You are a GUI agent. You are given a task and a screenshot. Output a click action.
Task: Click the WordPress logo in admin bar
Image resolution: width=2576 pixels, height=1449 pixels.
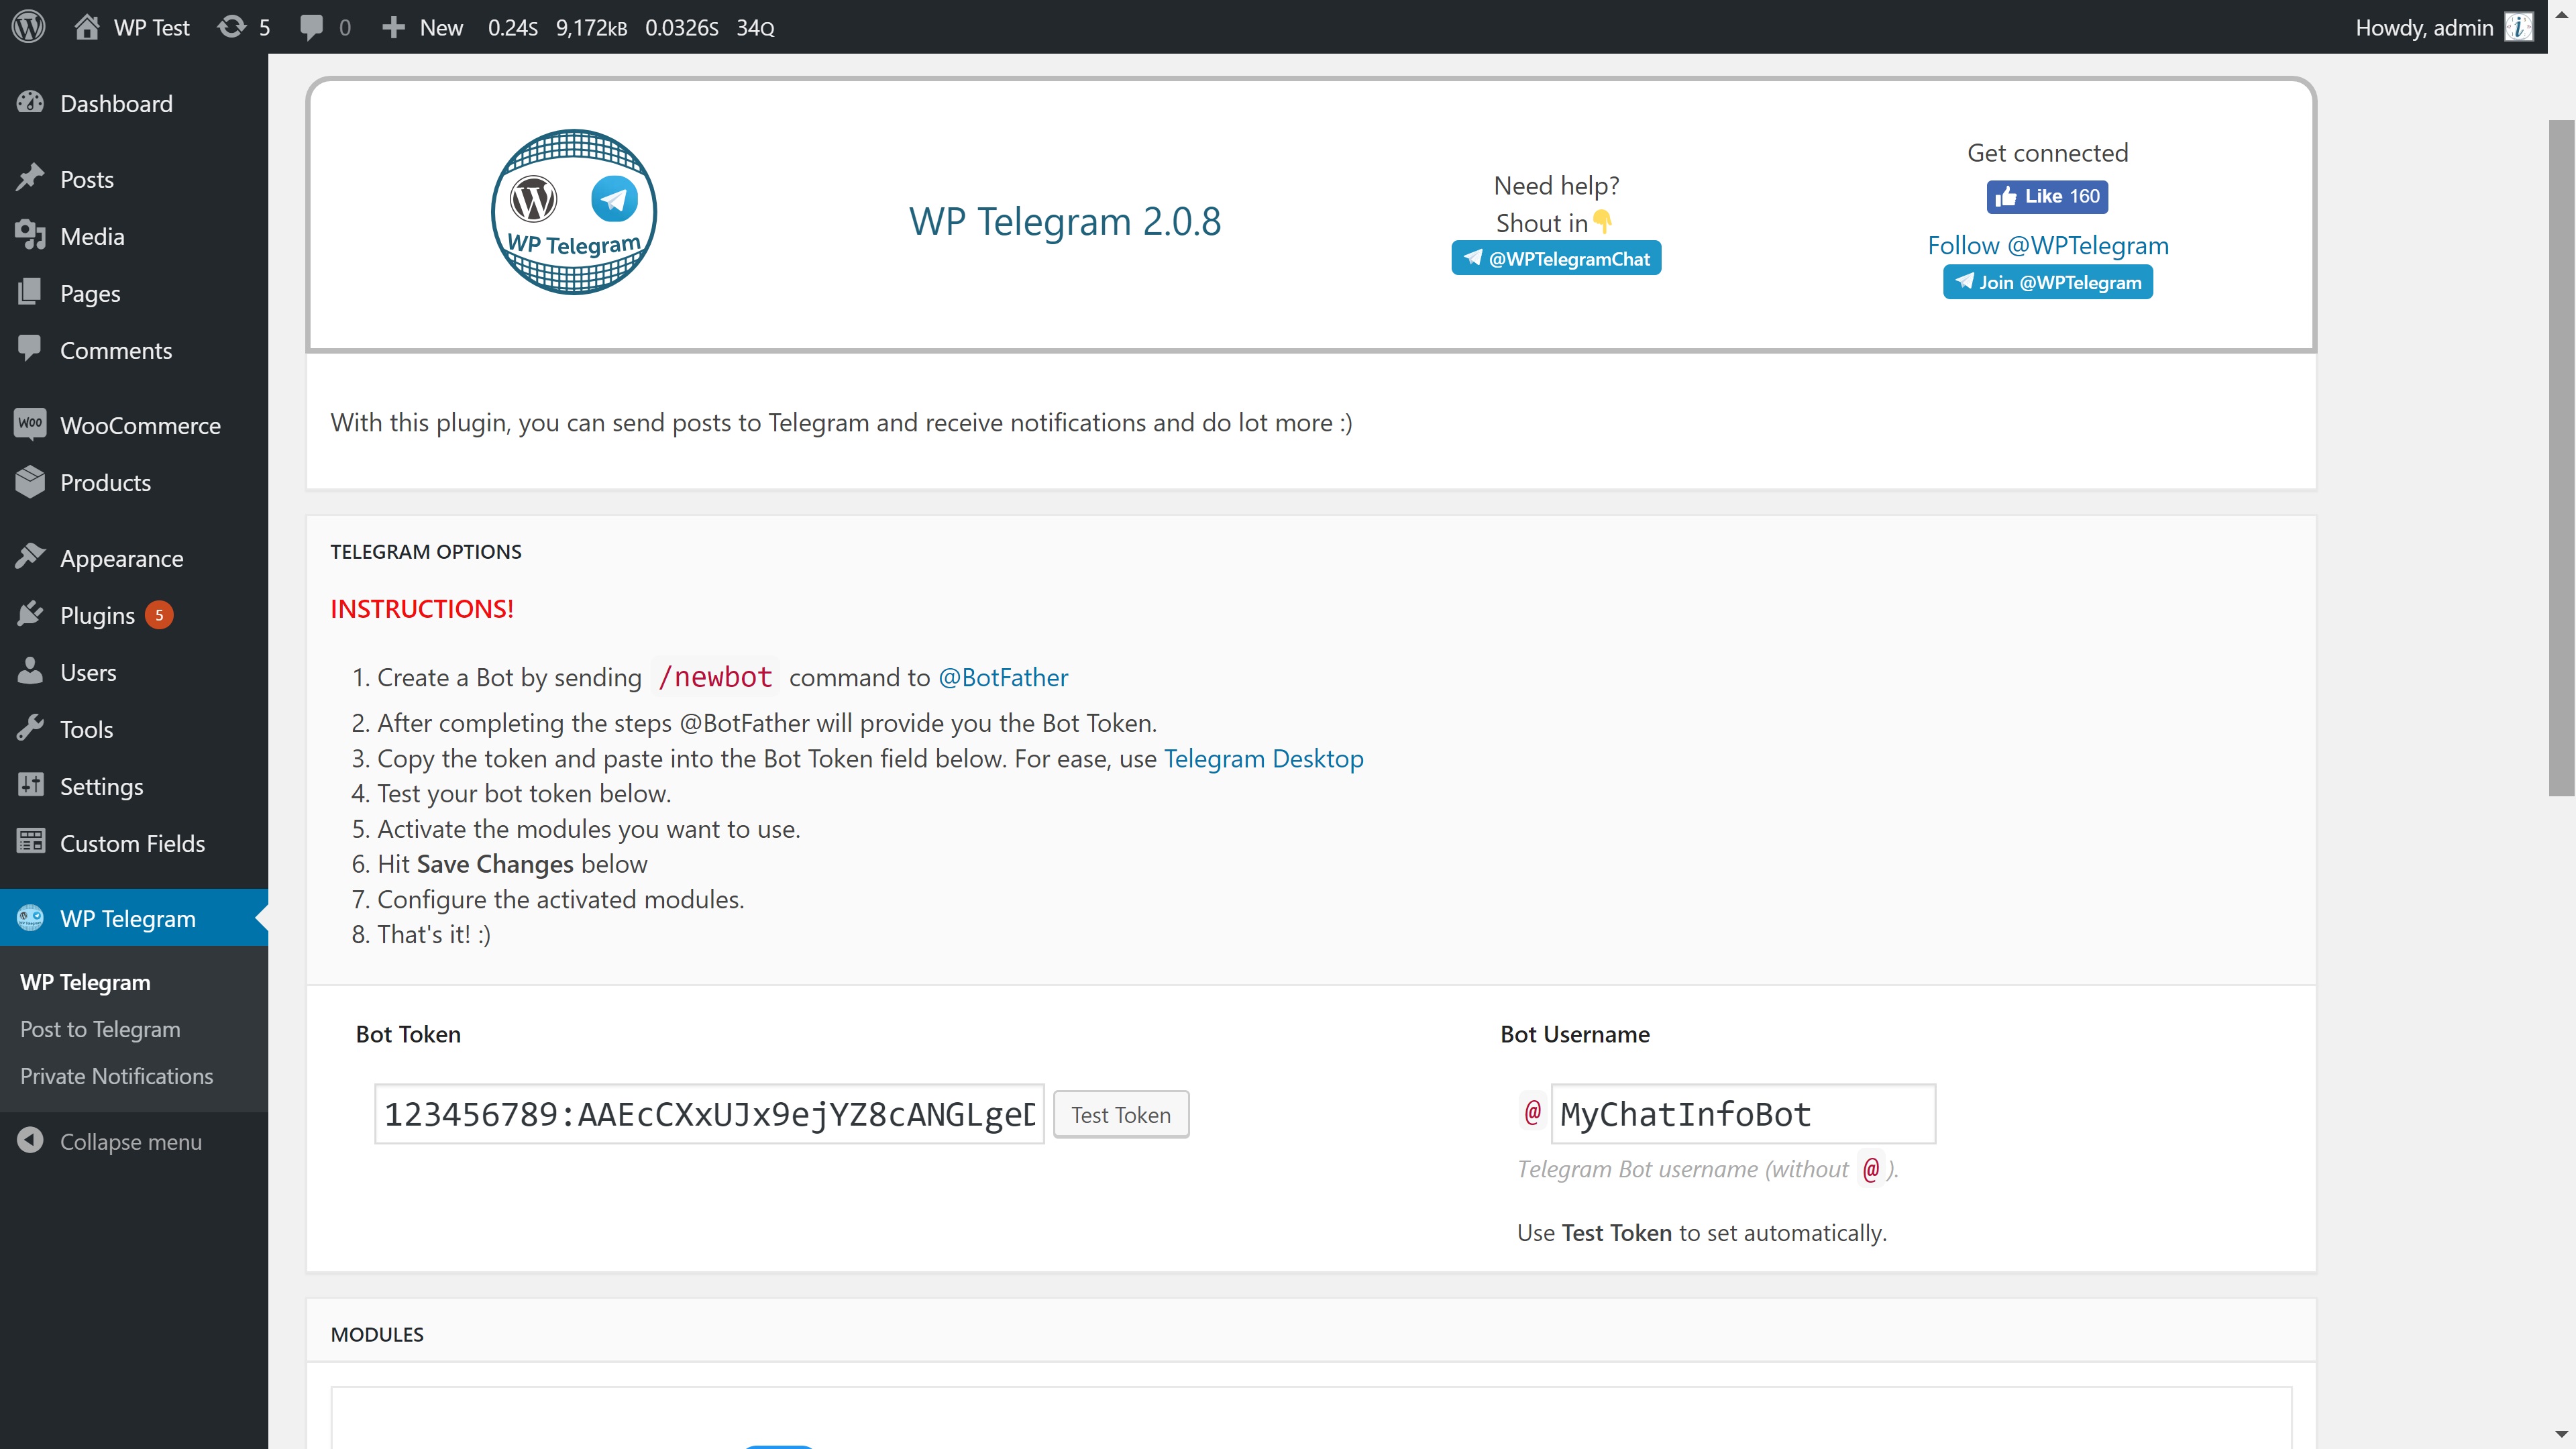pos(29,27)
